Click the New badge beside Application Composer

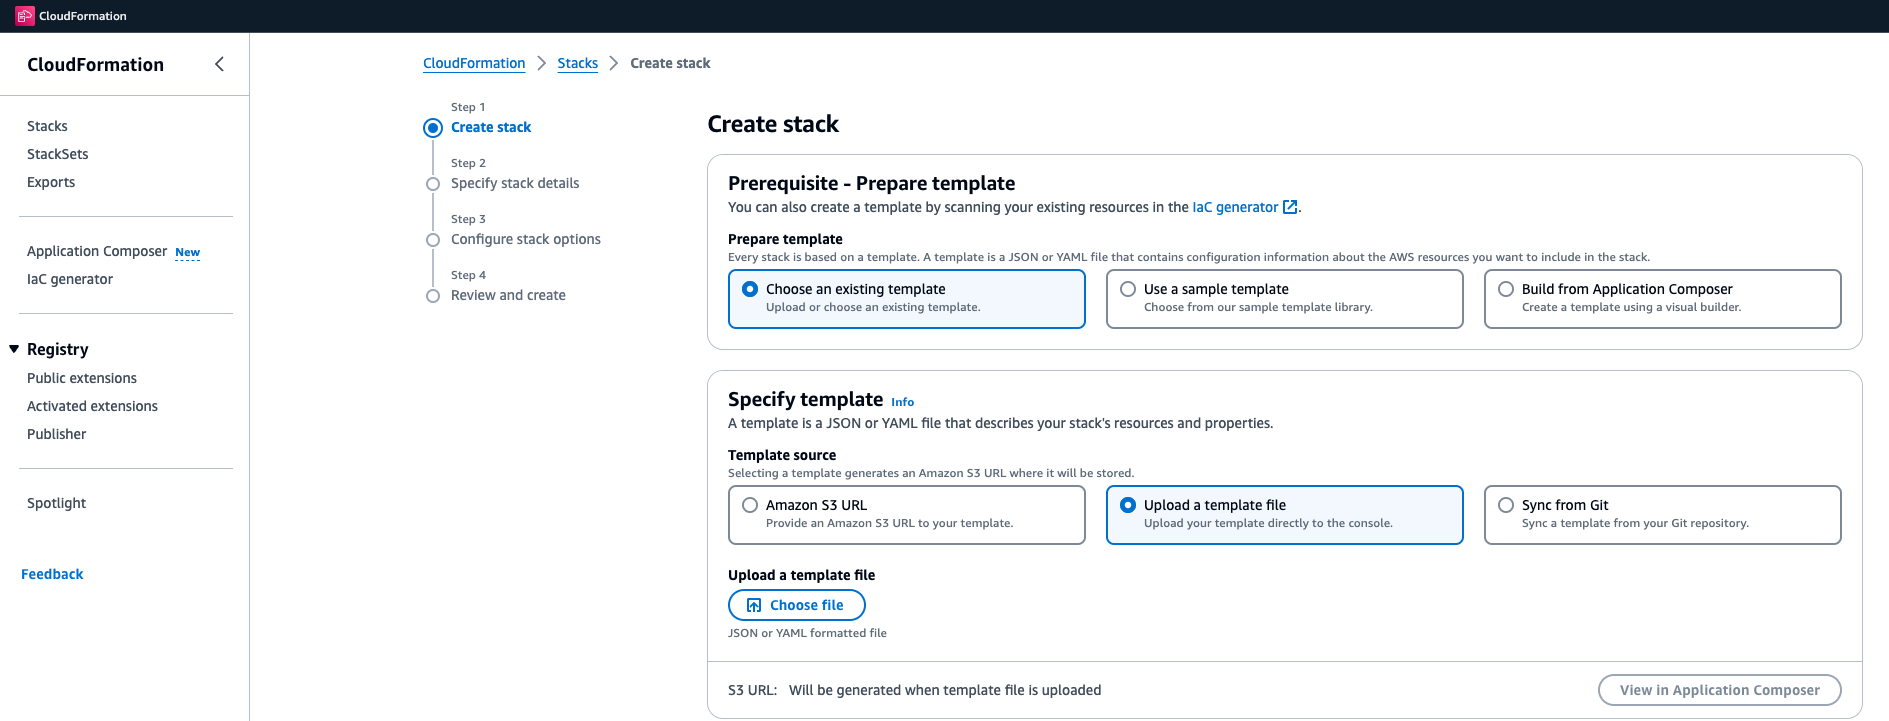[187, 252]
